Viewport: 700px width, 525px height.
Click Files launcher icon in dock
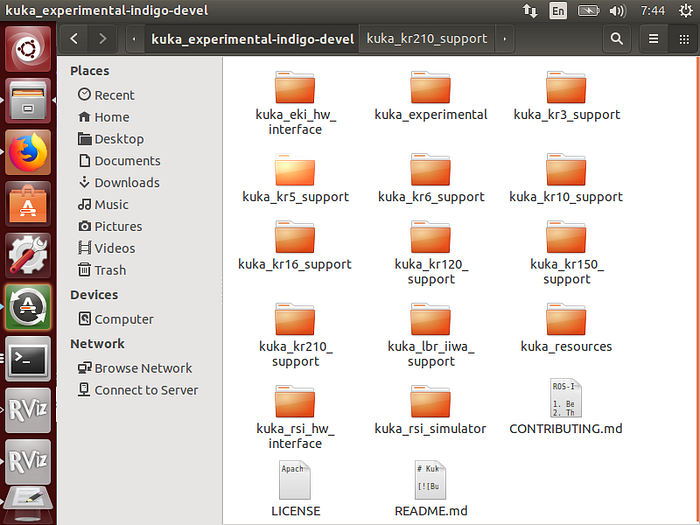point(28,100)
